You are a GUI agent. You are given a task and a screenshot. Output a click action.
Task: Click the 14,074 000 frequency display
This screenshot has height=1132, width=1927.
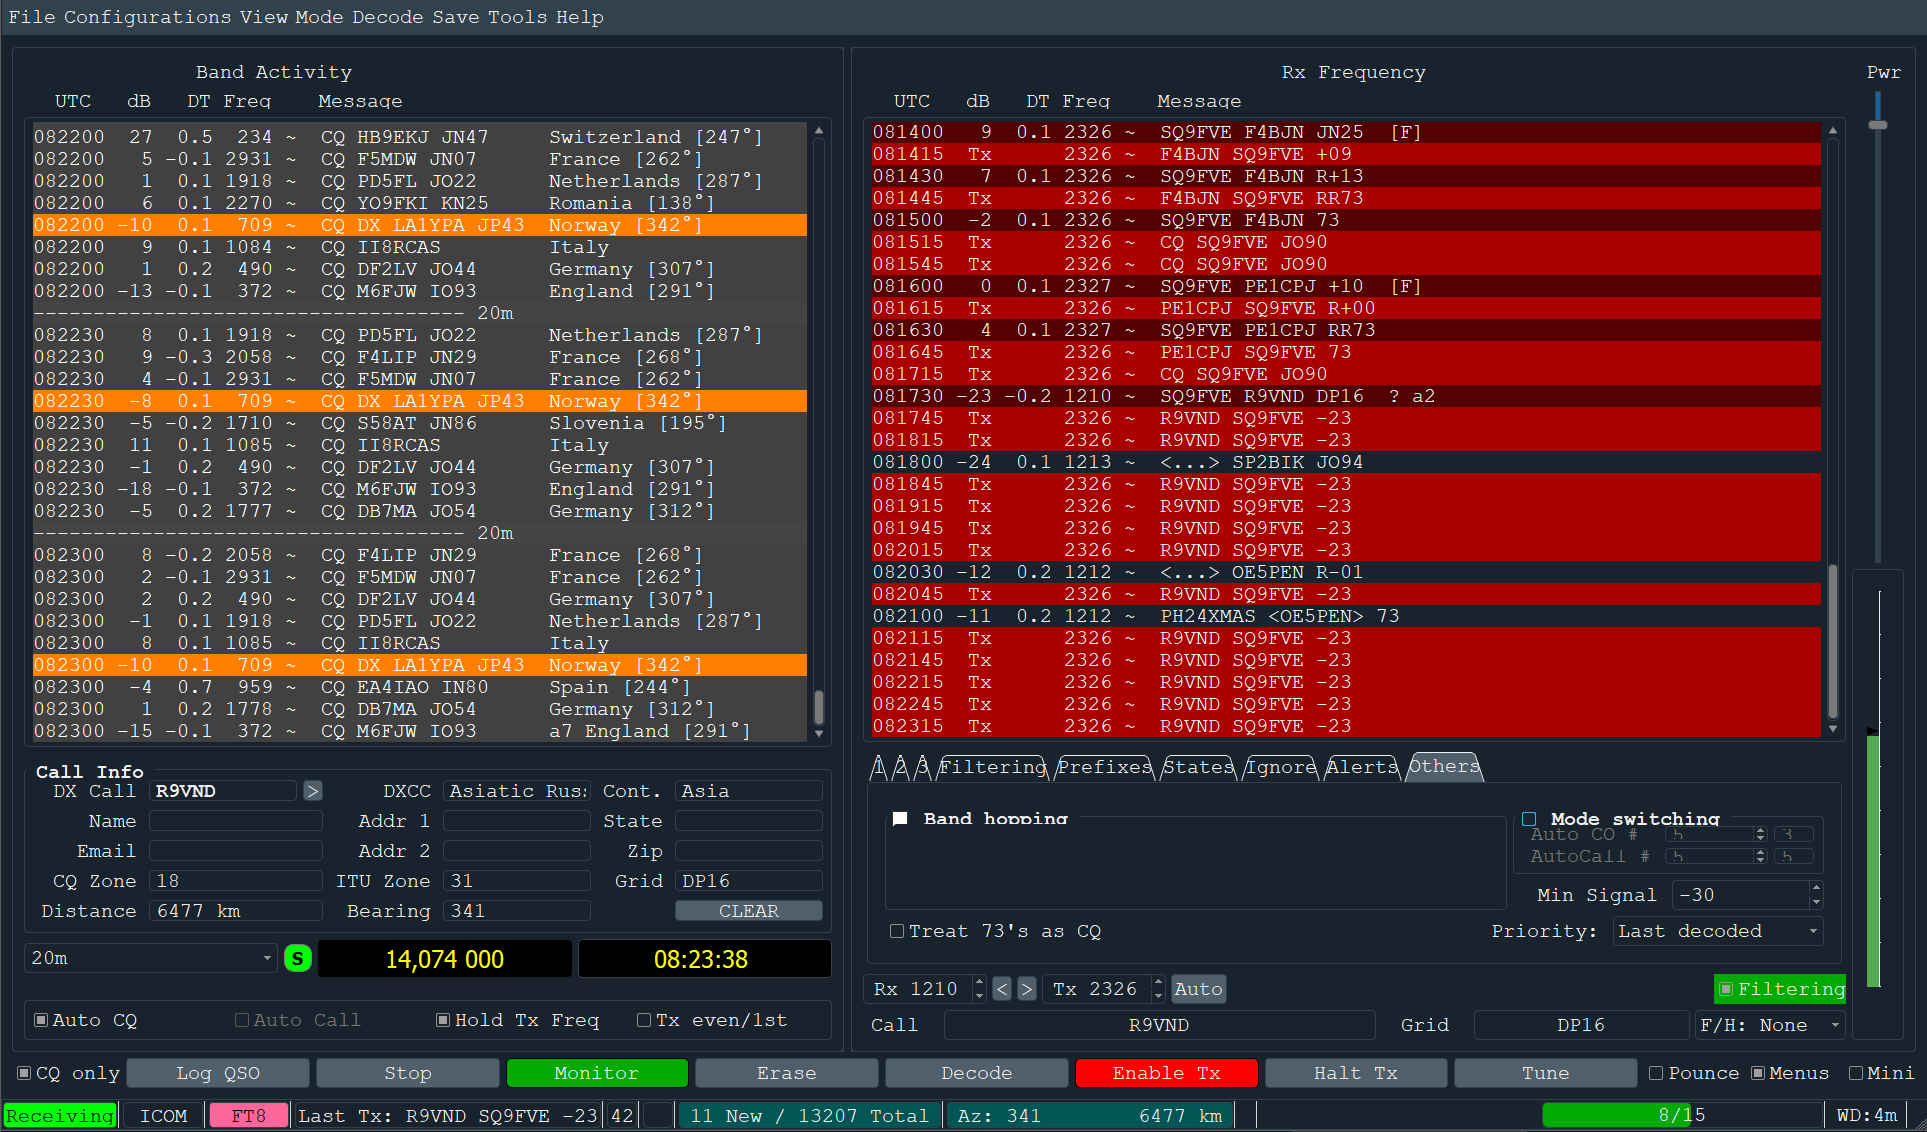pyautogui.click(x=445, y=959)
